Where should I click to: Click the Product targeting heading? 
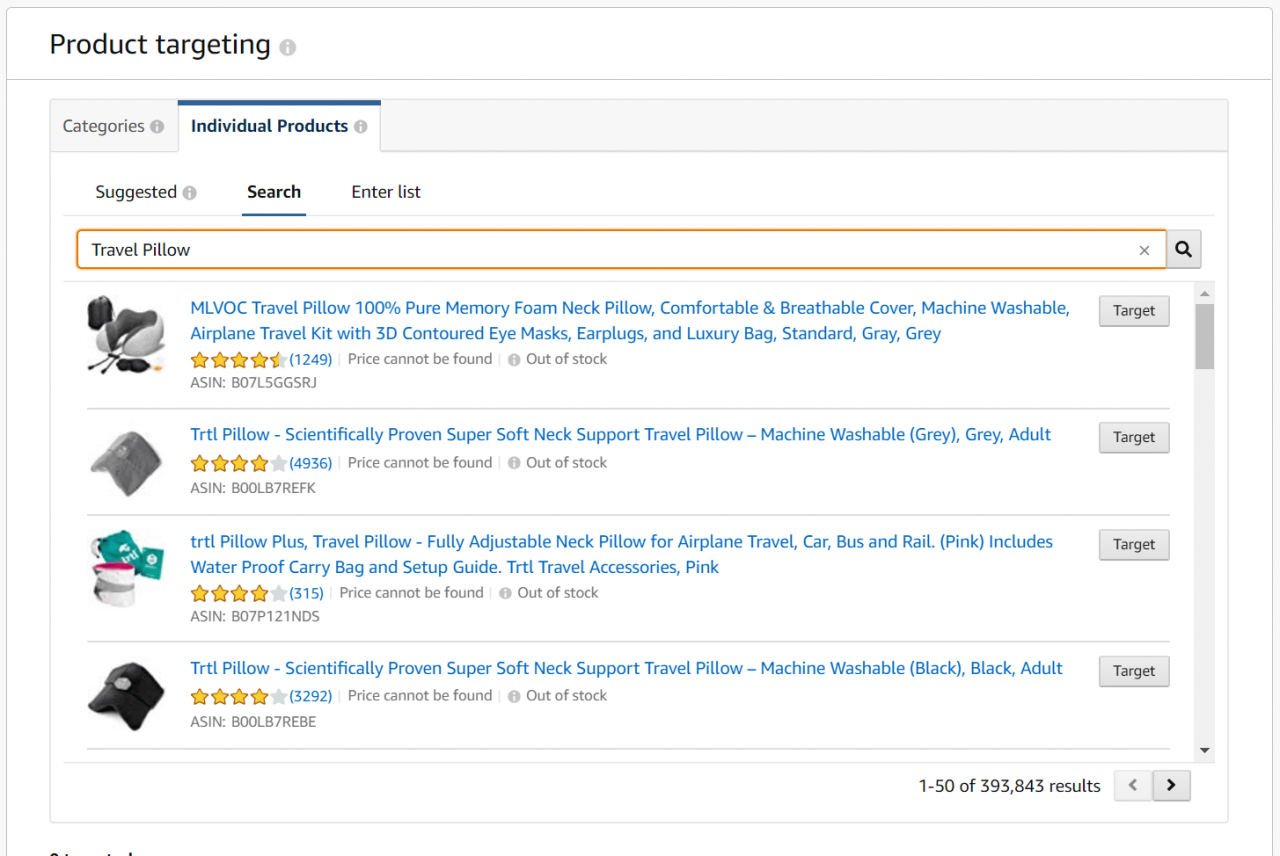pyautogui.click(x=160, y=45)
